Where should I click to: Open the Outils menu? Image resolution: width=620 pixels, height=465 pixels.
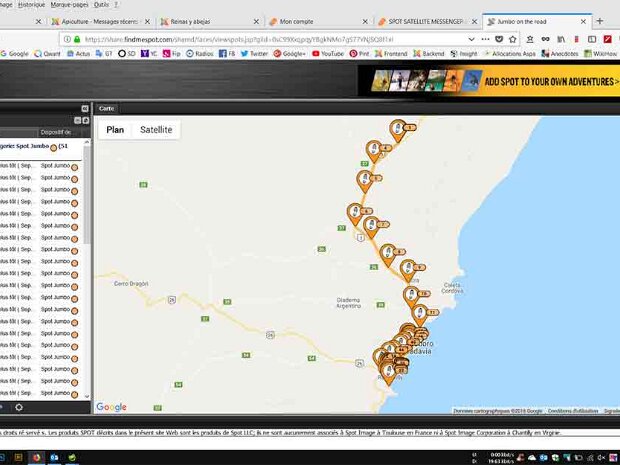[101, 5]
